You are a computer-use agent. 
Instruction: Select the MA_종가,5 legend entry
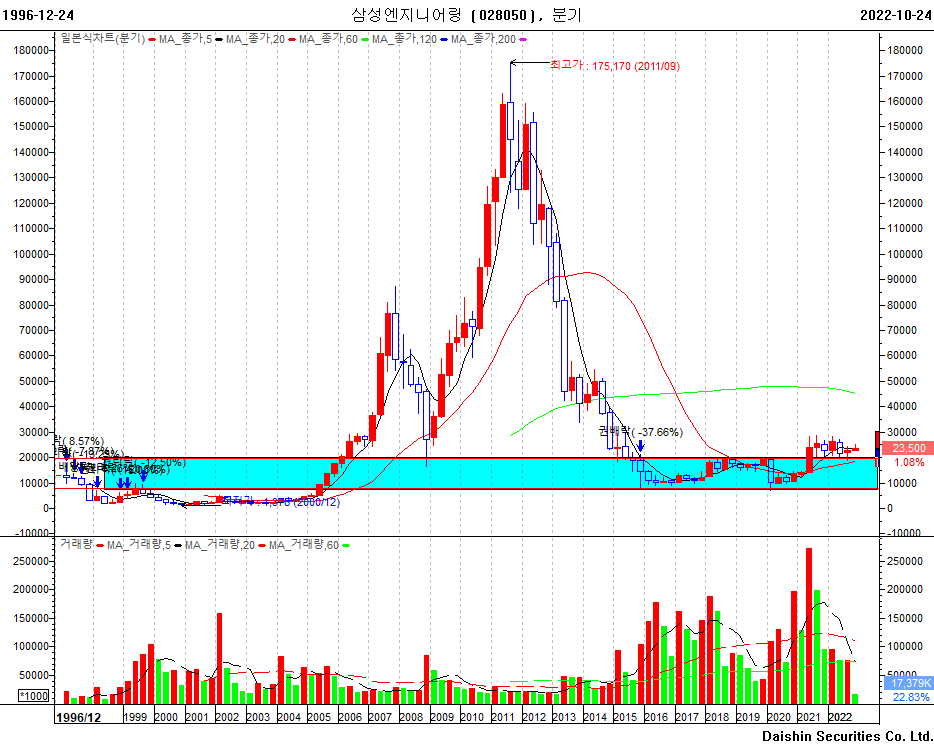click(x=185, y=39)
